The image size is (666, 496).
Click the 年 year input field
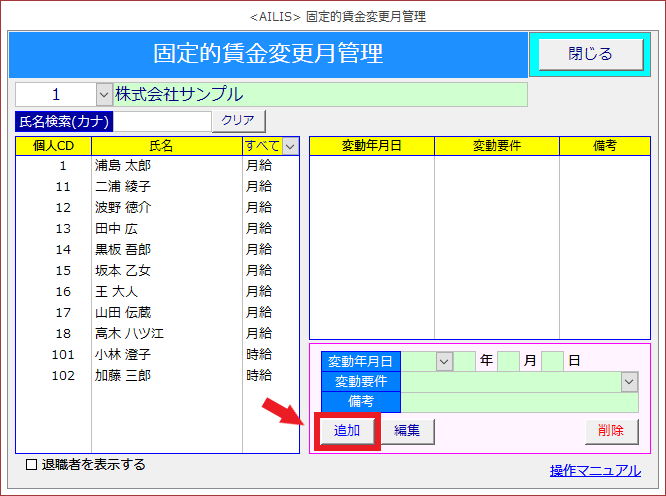point(465,361)
